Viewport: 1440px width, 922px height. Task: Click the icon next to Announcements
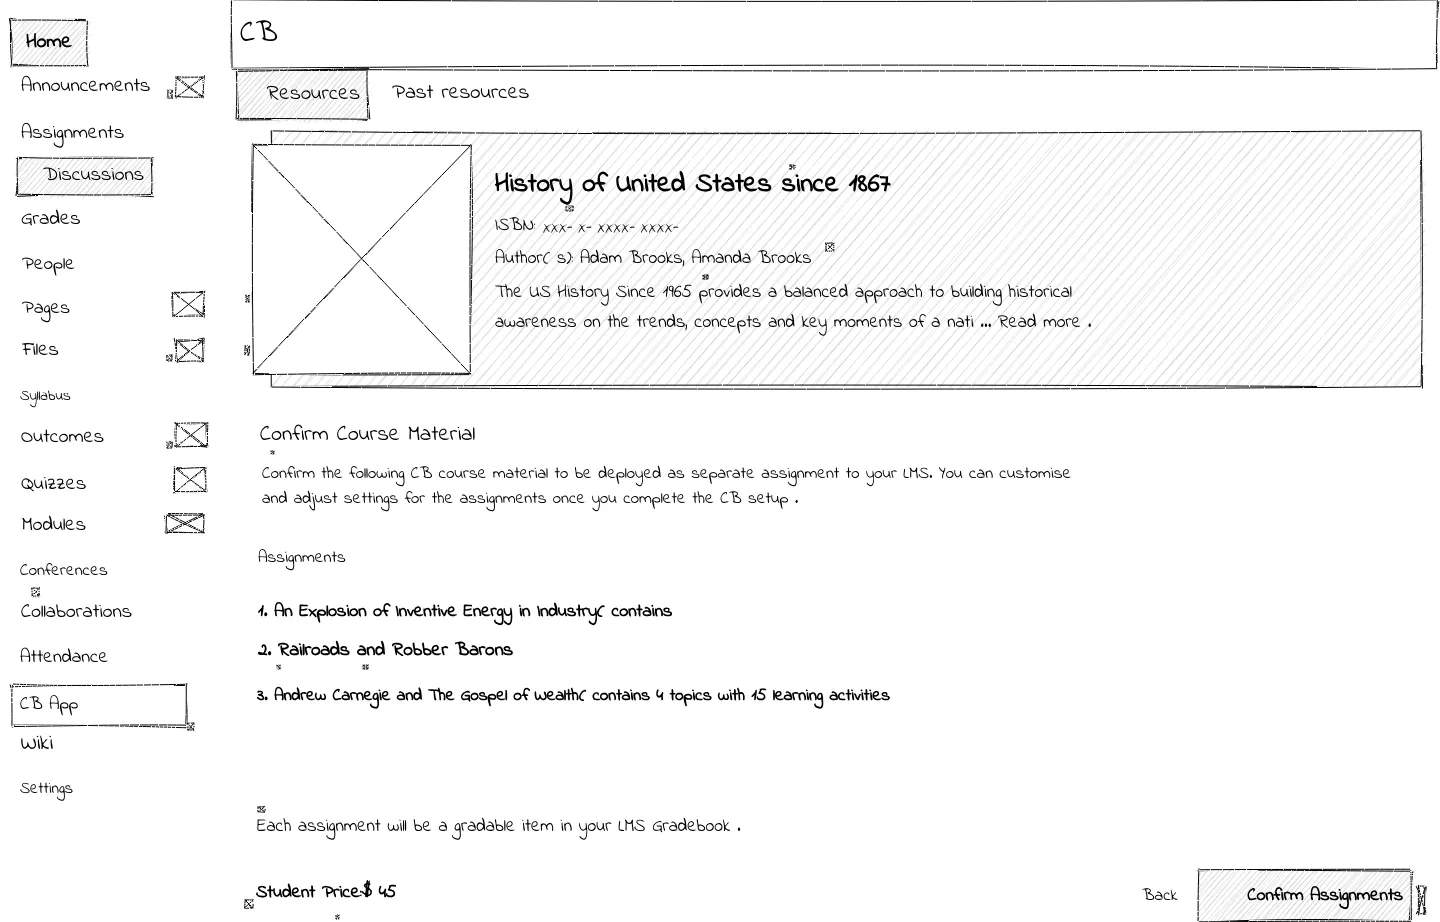pos(189,88)
